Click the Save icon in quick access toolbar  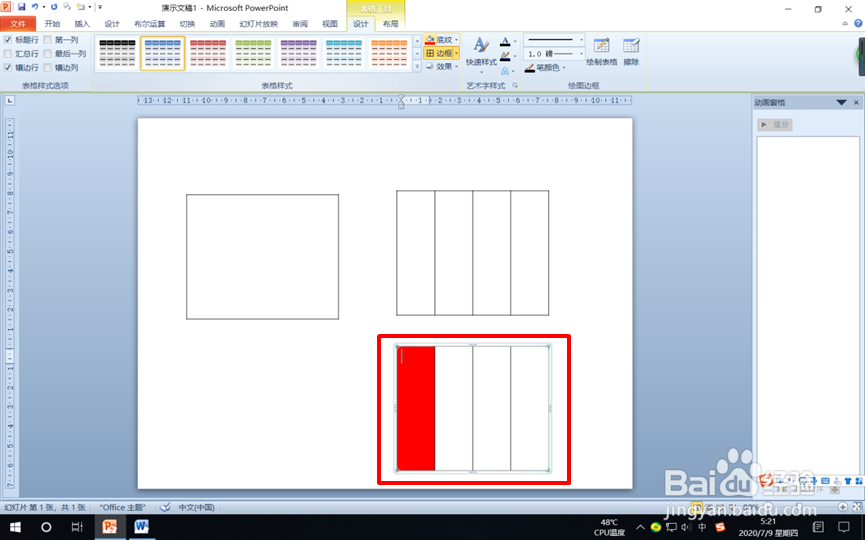coord(22,7)
